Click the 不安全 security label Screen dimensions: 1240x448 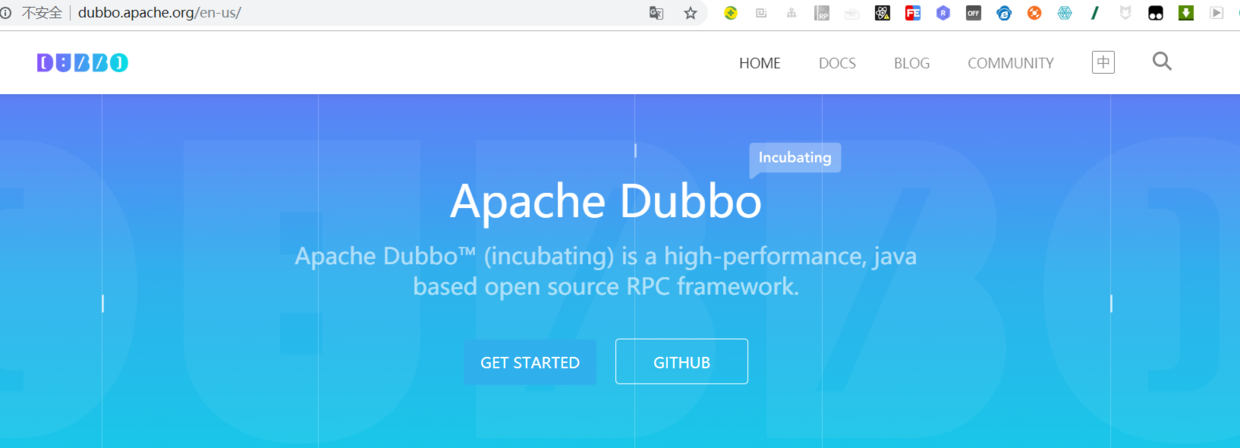(x=42, y=13)
